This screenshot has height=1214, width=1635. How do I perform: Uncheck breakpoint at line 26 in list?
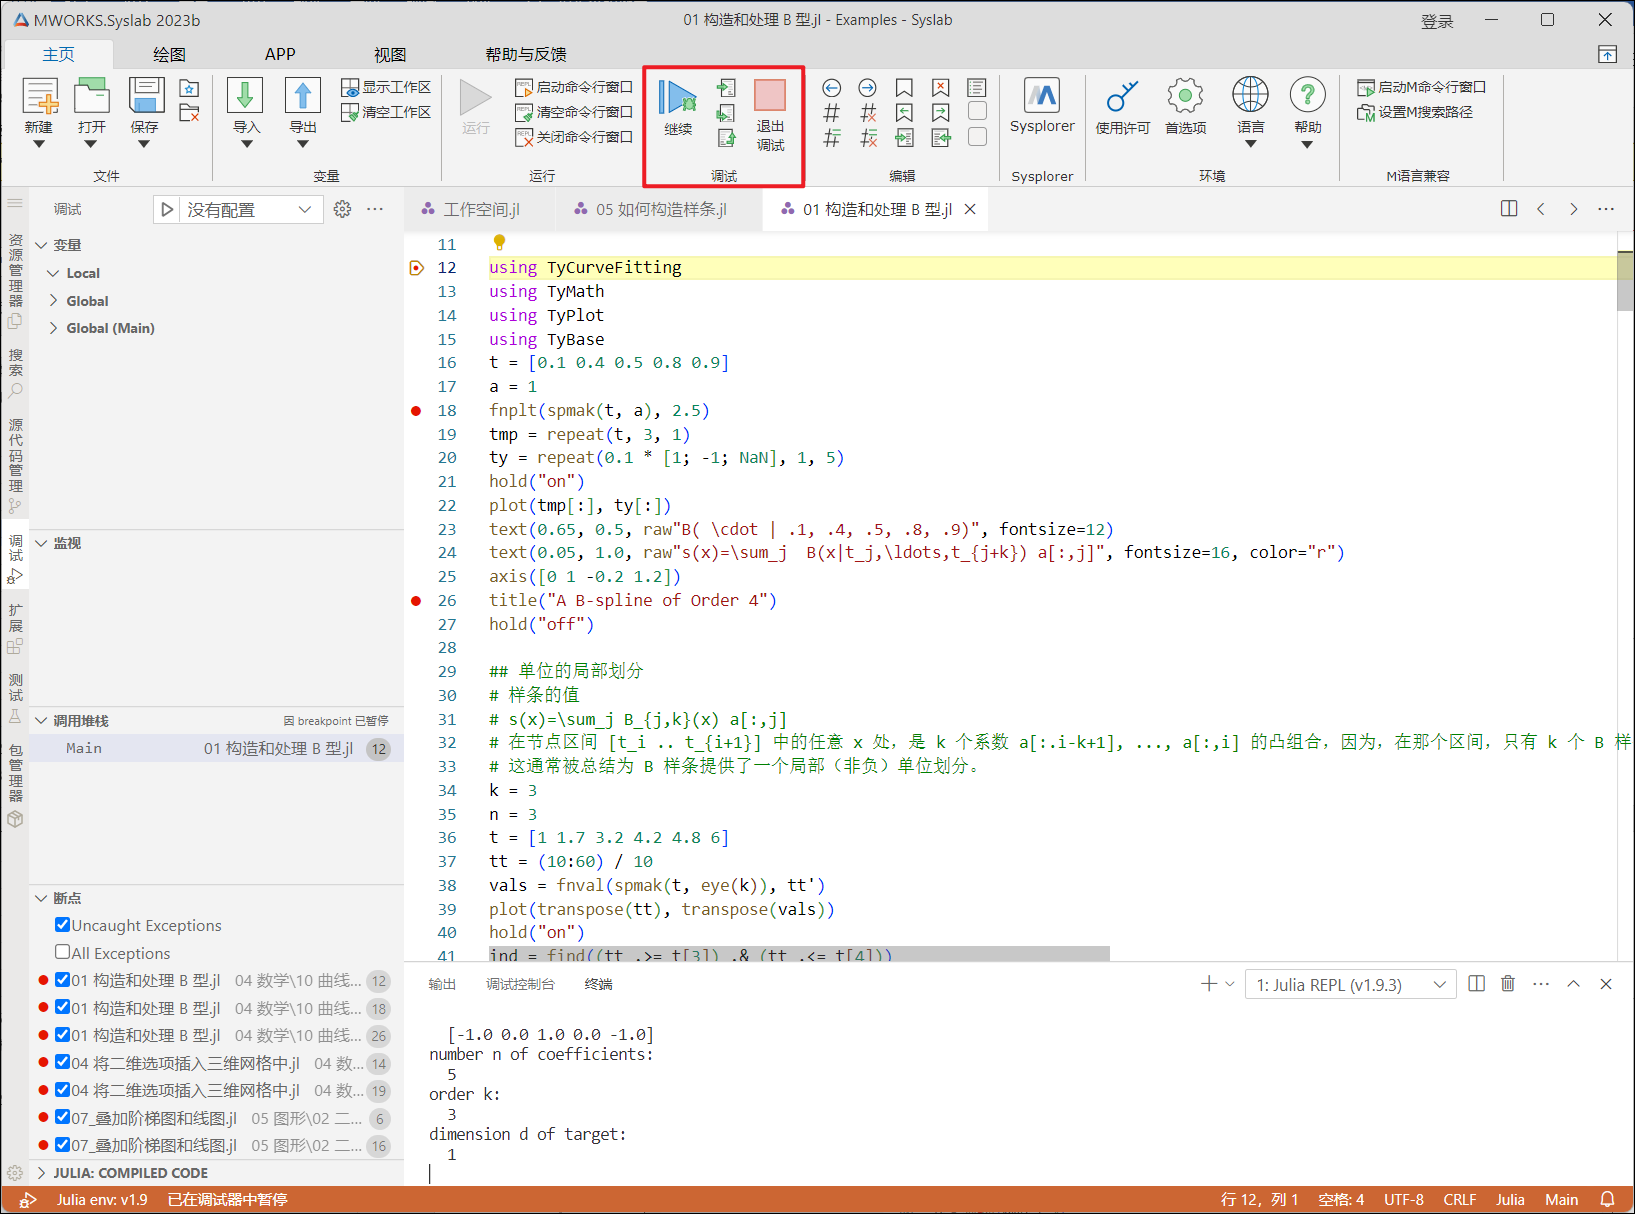point(63,1035)
